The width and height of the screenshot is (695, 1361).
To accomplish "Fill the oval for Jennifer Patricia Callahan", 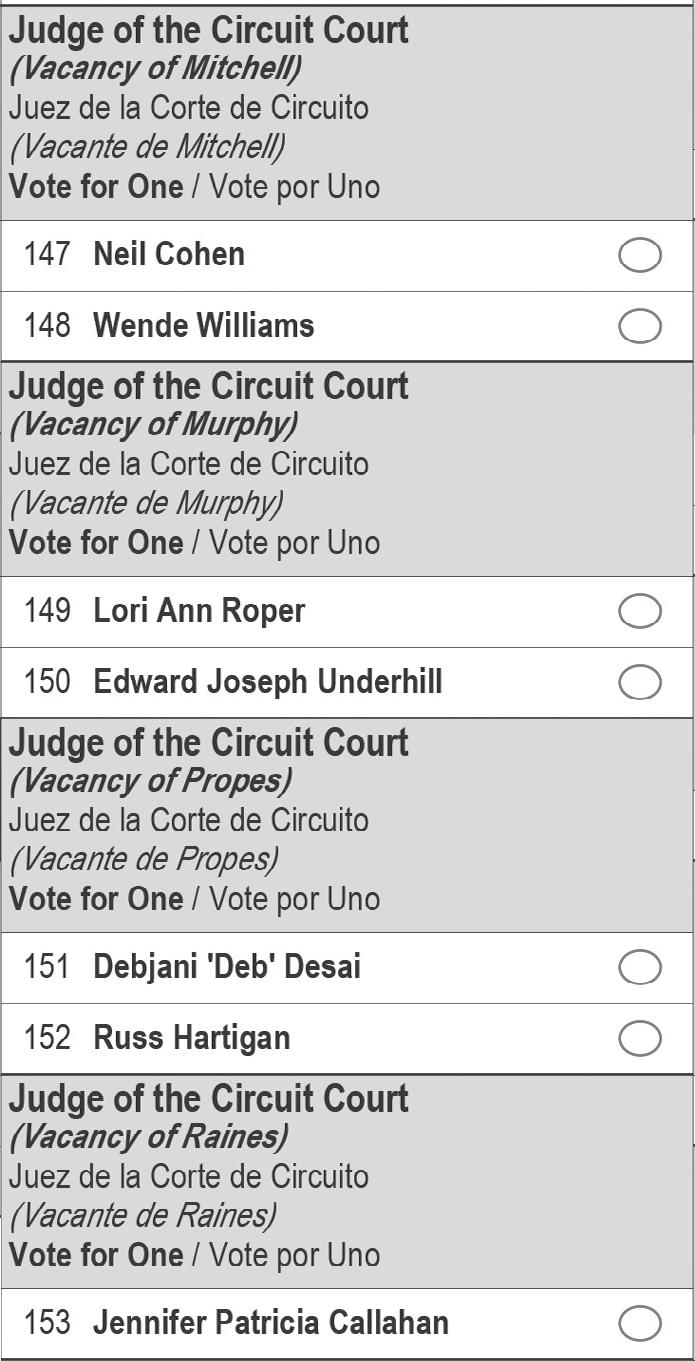I will tap(640, 1323).
